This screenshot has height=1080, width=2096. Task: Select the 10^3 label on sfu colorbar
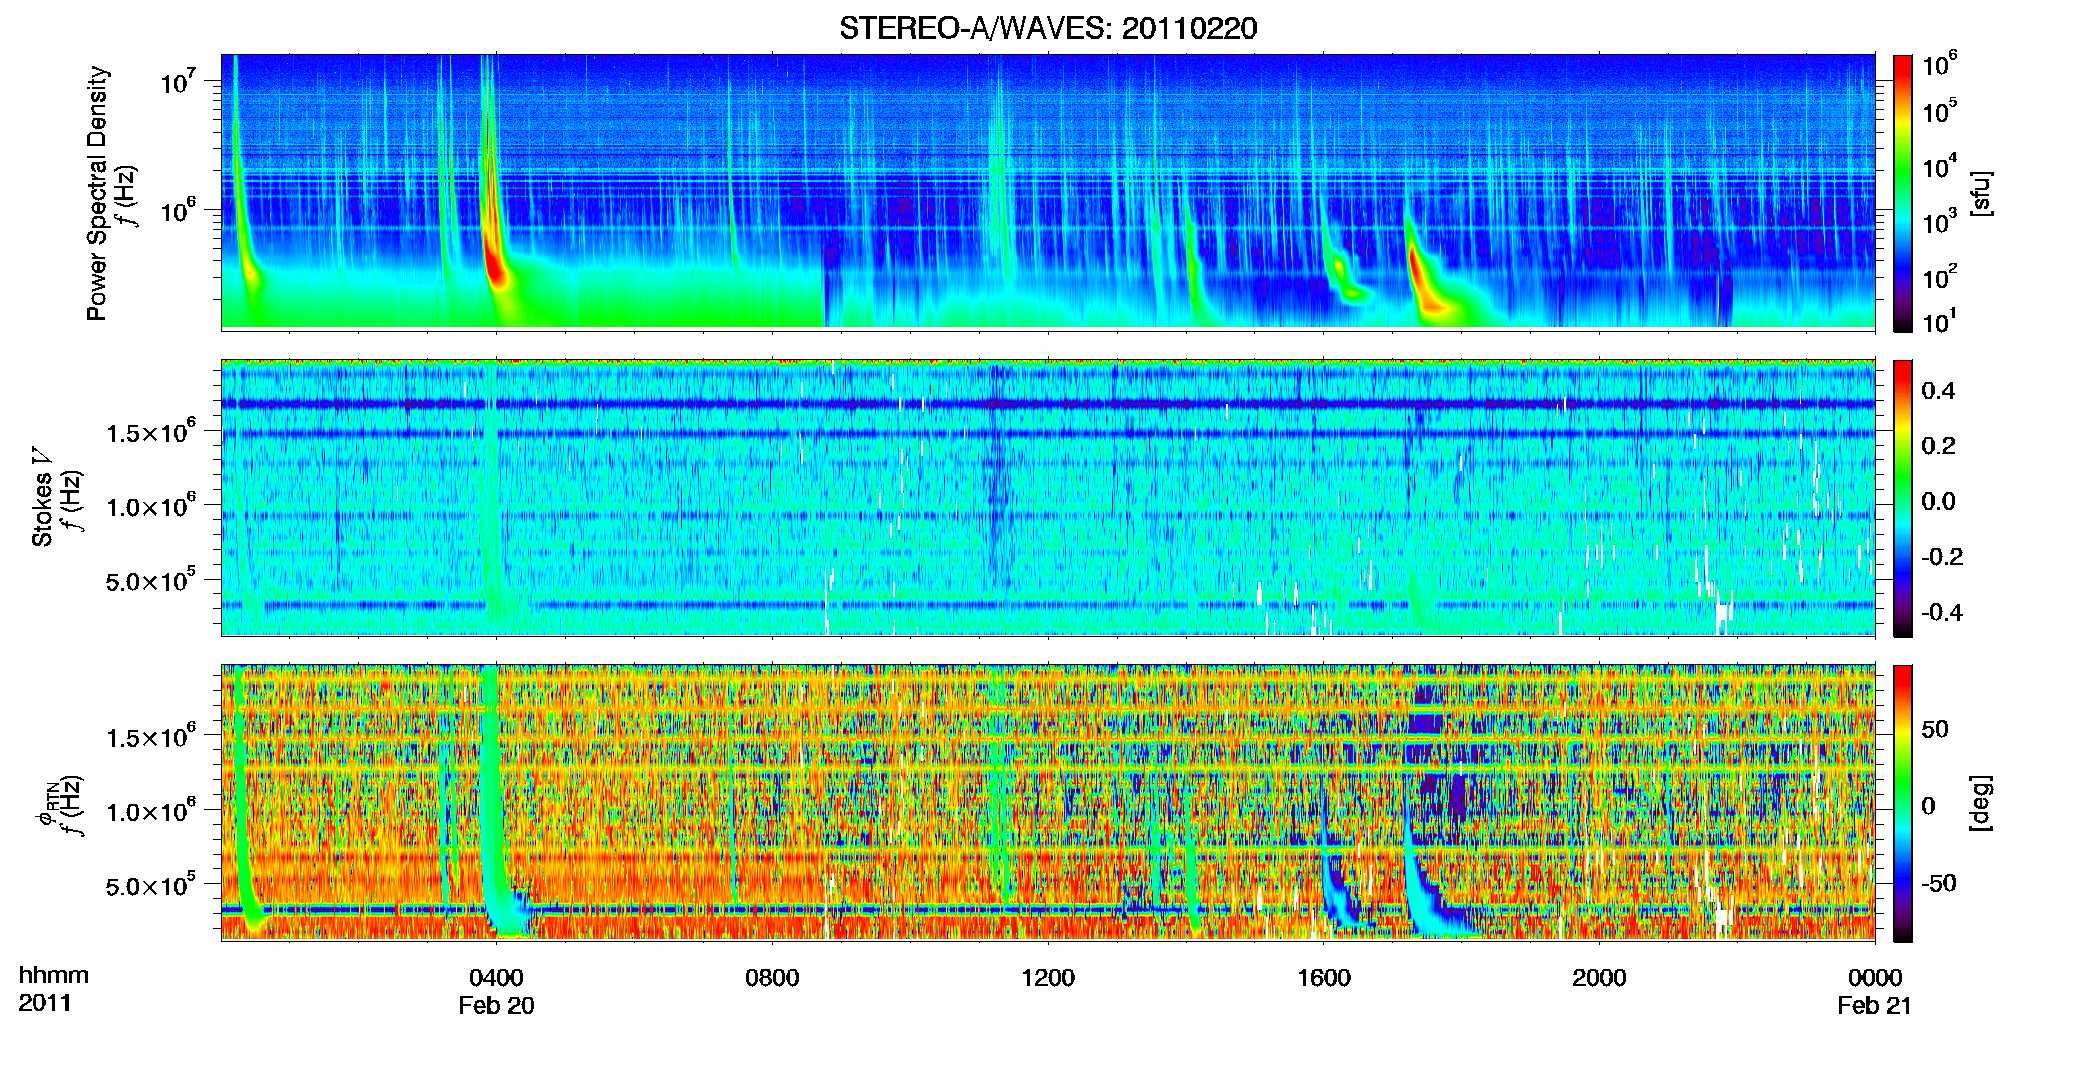[1940, 220]
